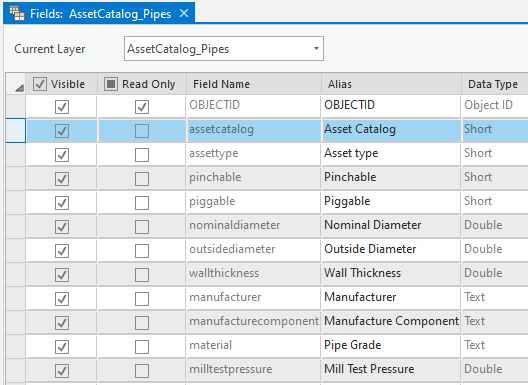Viewport: 528px width, 385px height.
Task: Uncheck Visible for piggable field
Action: pyautogui.click(x=62, y=203)
